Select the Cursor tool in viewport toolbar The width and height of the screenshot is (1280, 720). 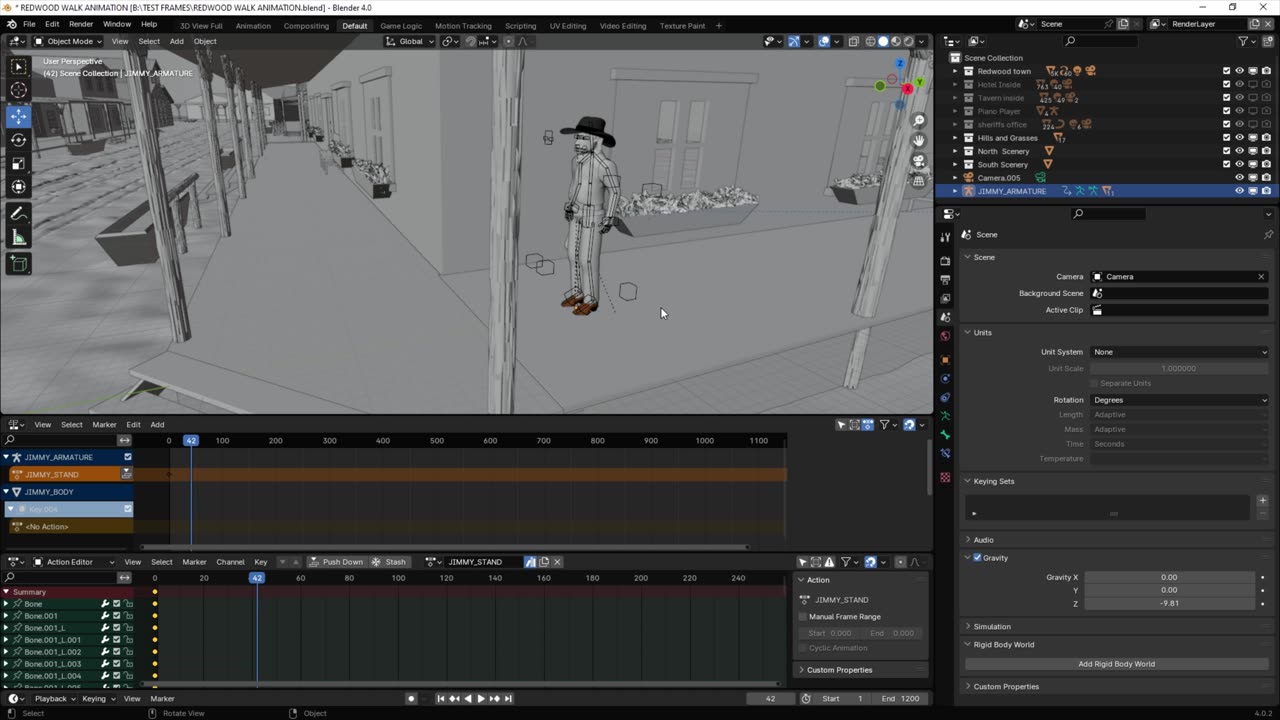click(18, 90)
